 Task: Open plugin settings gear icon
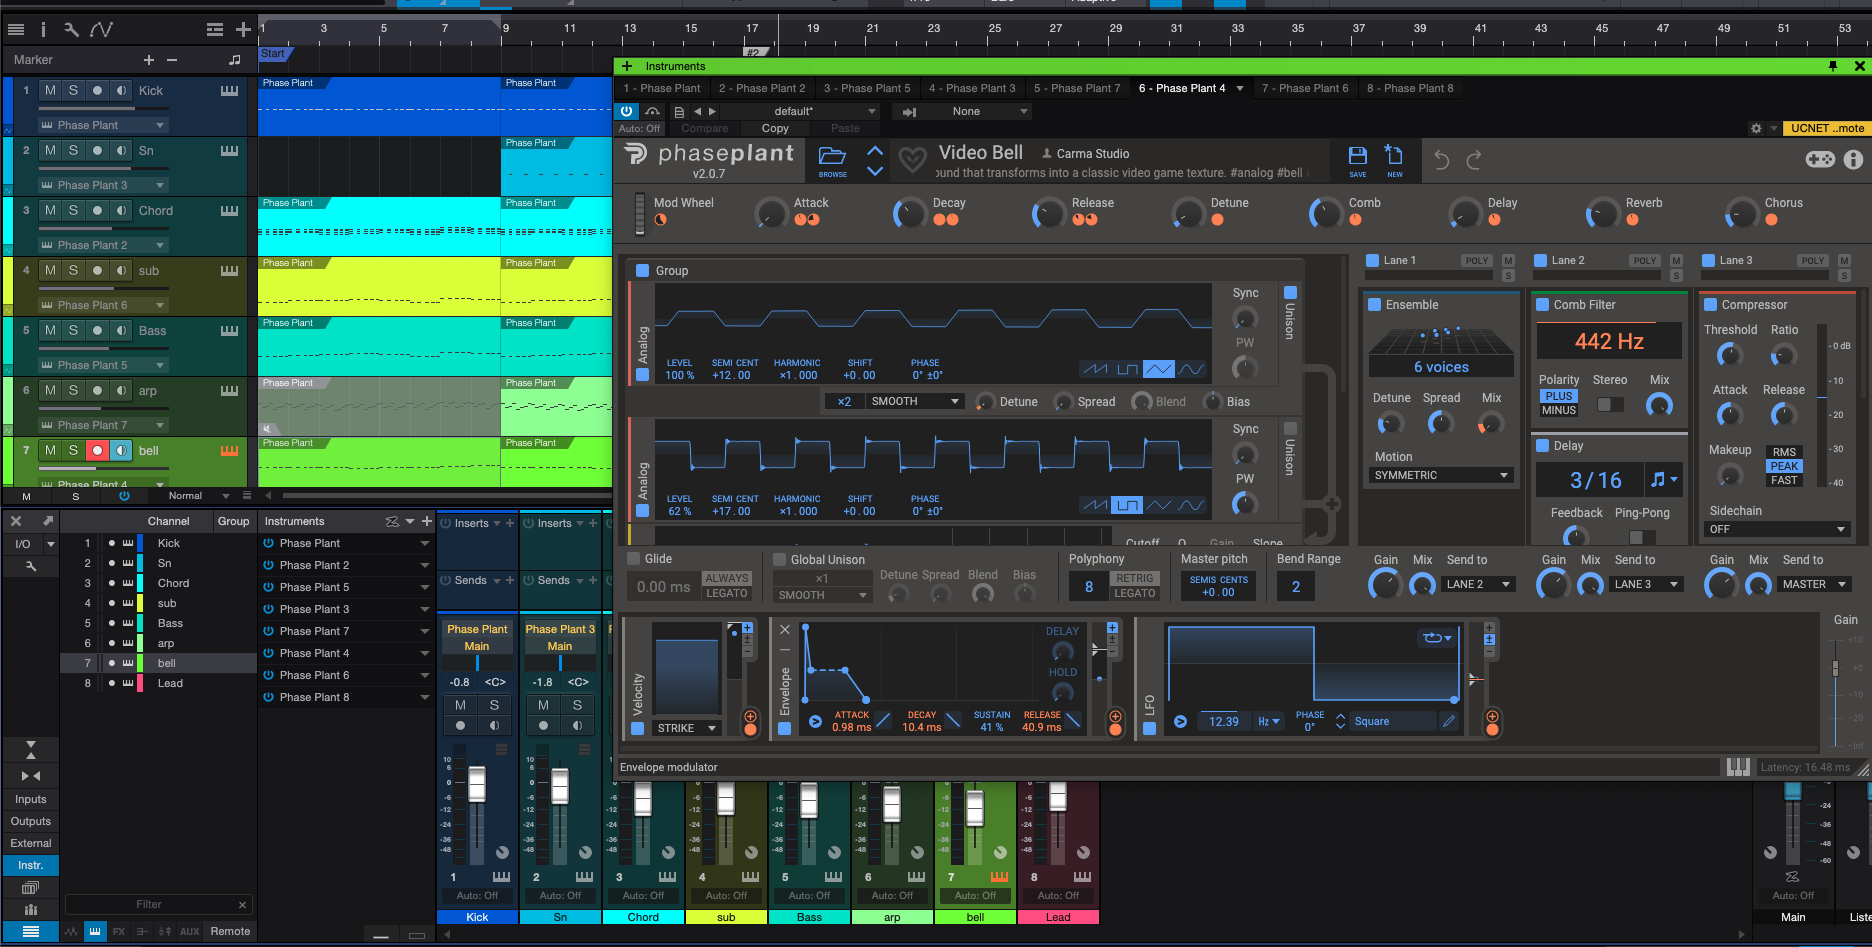(x=1756, y=128)
